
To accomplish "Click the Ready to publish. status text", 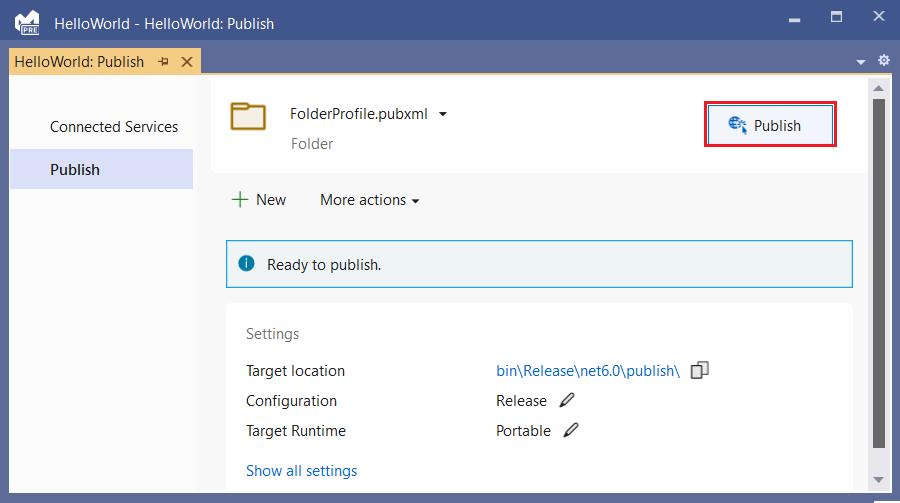I will (x=324, y=265).
